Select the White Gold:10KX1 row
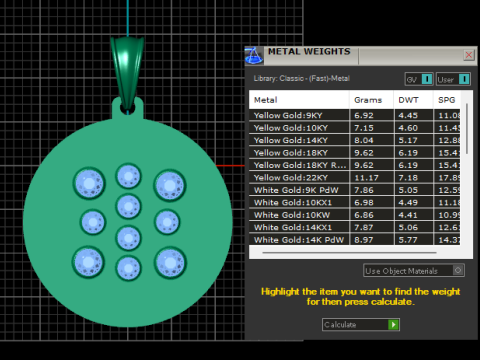The height and width of the screenshot is (360, 480). (x=355, y=202)
